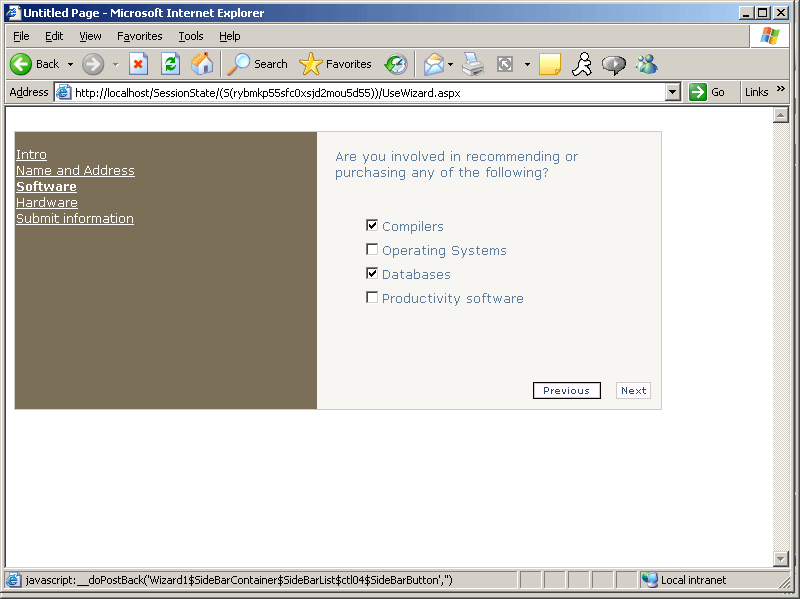Uncheck the Compilers checkbox
The height and width of the screenshot is (599, 800).
pos(372,226)
